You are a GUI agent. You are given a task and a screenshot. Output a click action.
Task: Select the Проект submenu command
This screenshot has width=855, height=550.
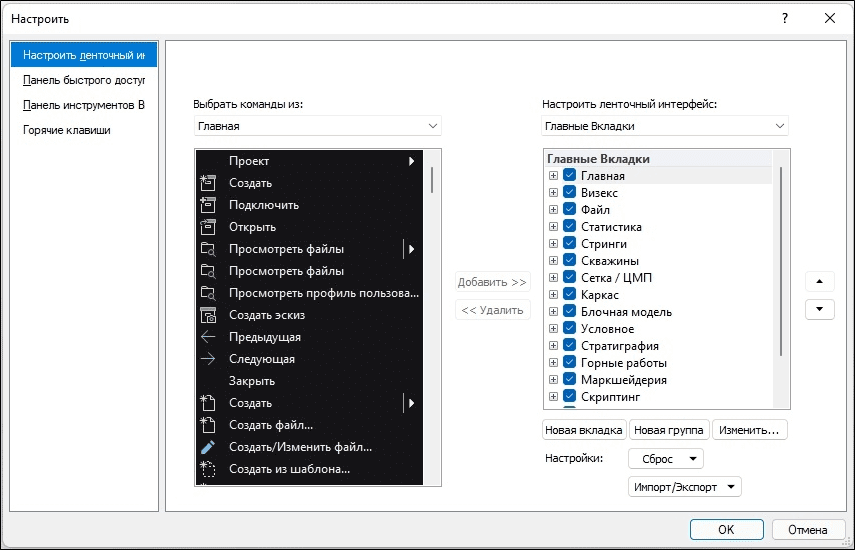[309, 161]
